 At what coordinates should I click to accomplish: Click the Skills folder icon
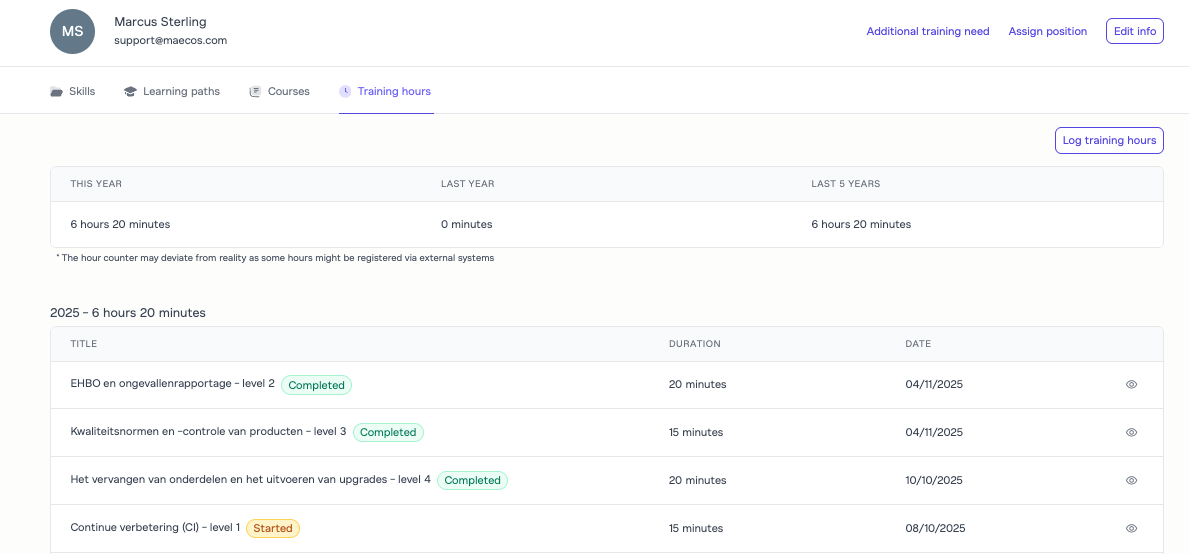click(56, 92)
